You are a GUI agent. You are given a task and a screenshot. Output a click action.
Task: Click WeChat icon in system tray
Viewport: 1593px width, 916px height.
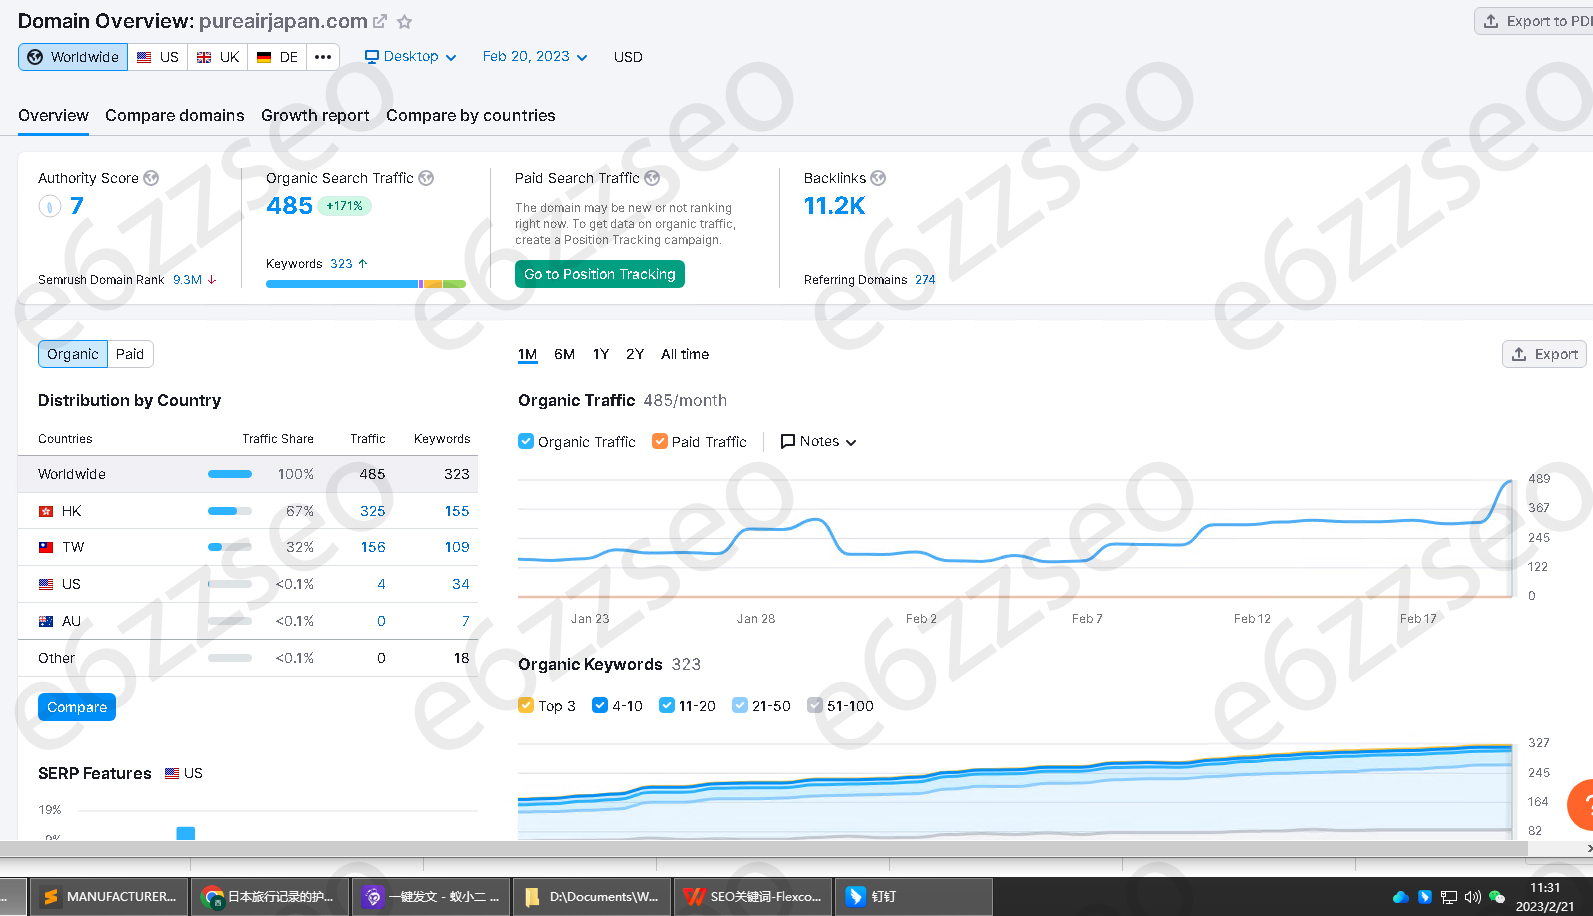pyautogui.click(x=1497, y=897)
